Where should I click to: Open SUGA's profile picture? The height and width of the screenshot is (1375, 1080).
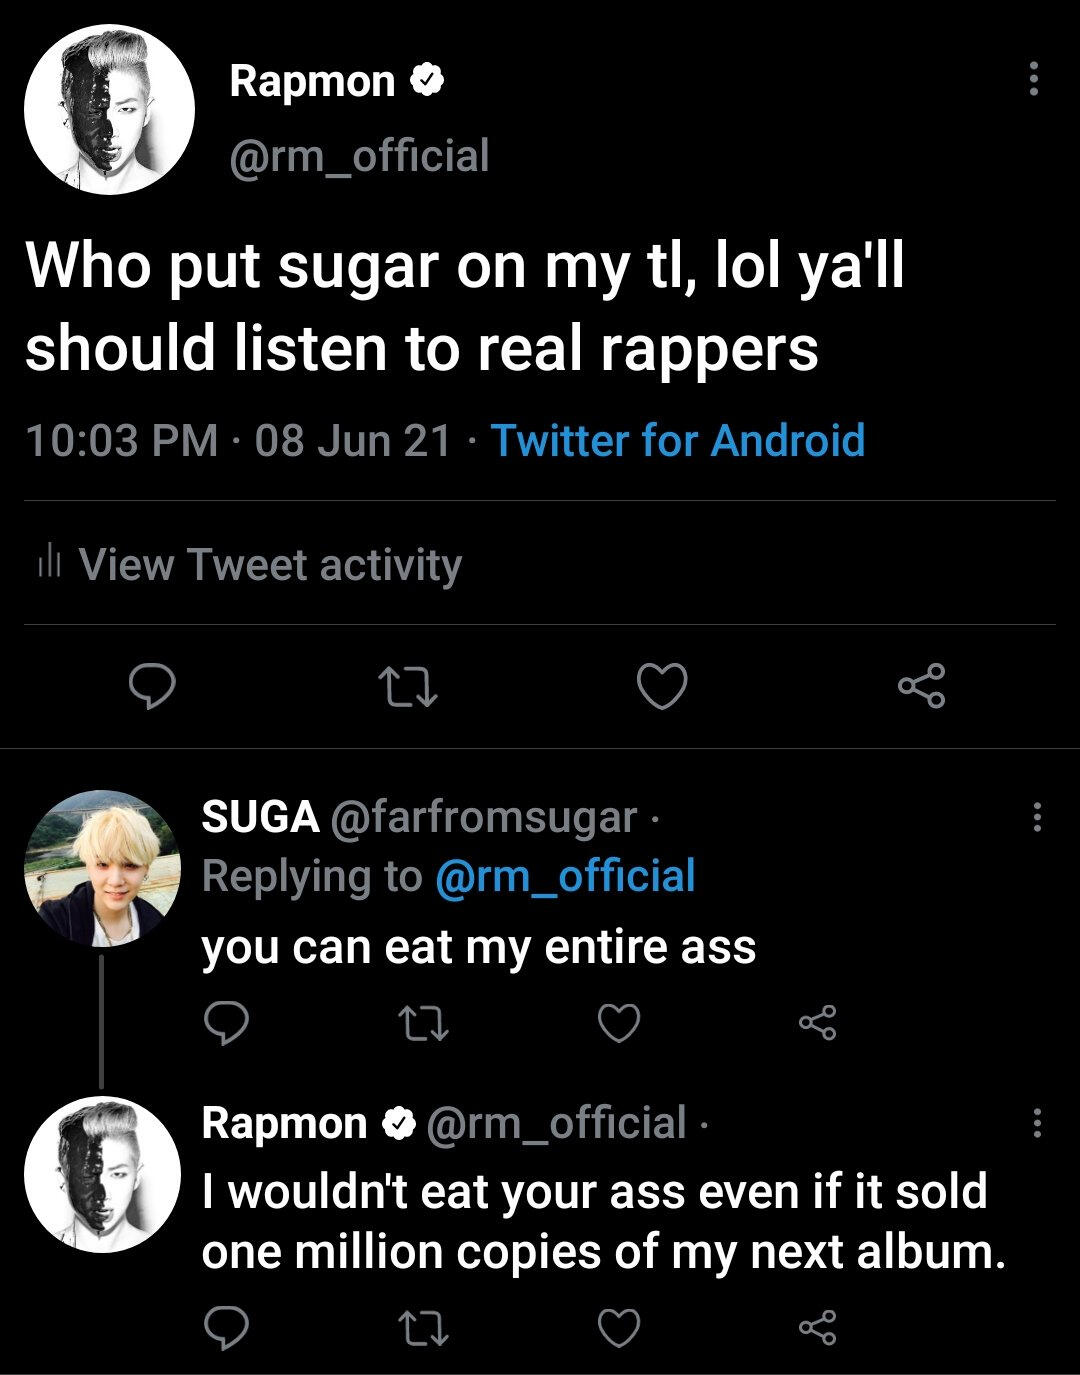coord(102,869)
